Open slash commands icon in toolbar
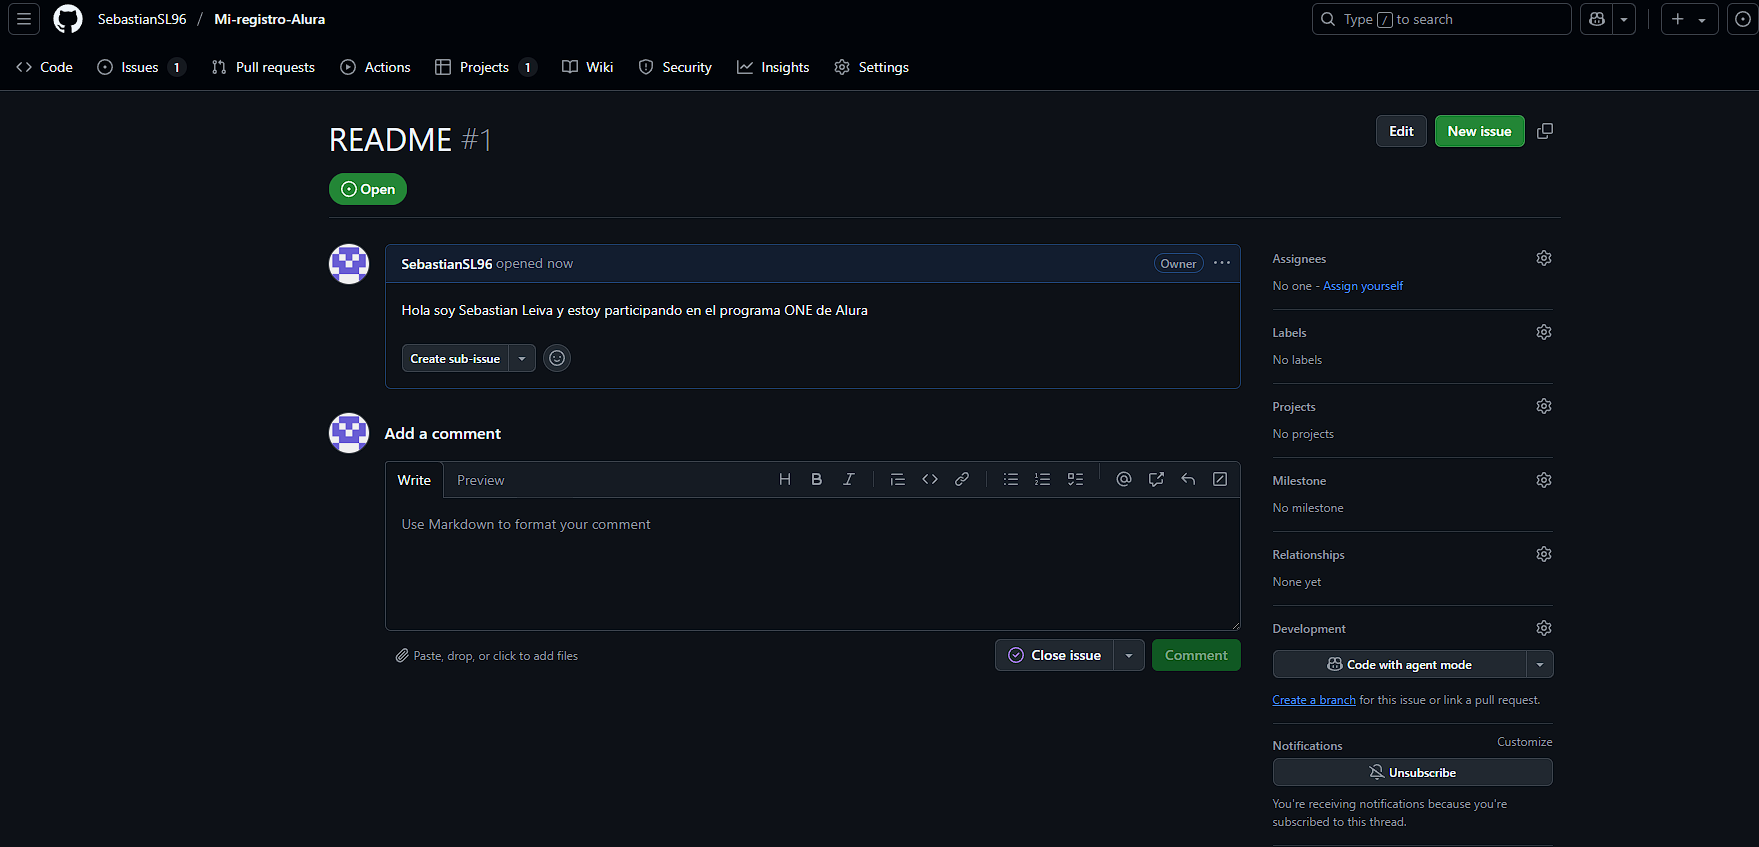This screenshot has width=1759, height=847. click(x=1220, y=479)
